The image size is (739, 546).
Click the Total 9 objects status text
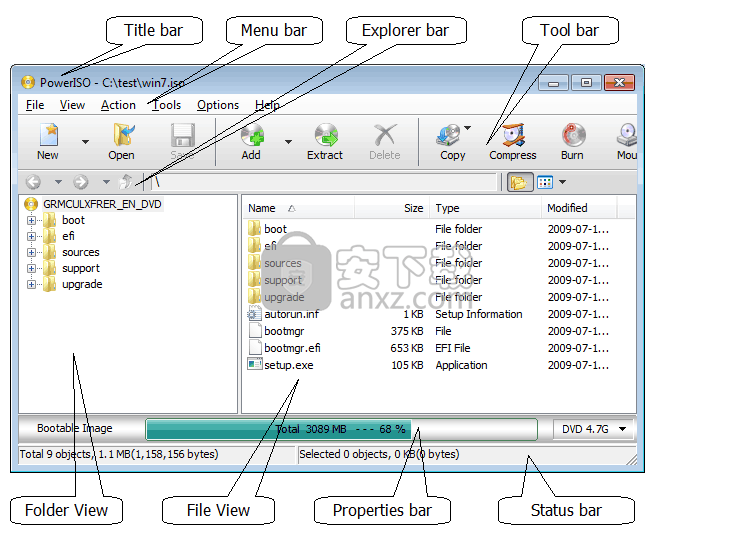[119, 454]
